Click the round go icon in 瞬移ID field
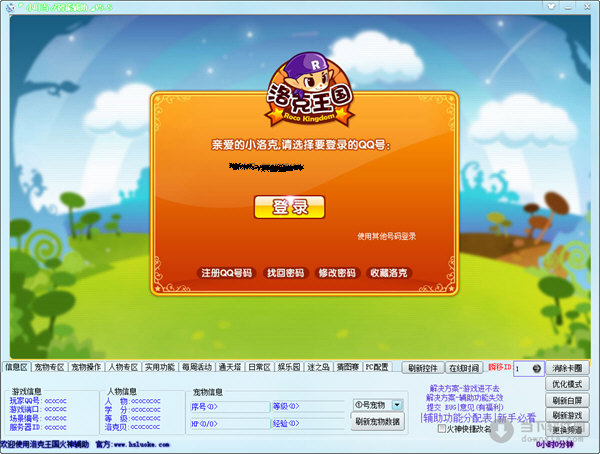The image size is (600, 454). tap(536, 369)
